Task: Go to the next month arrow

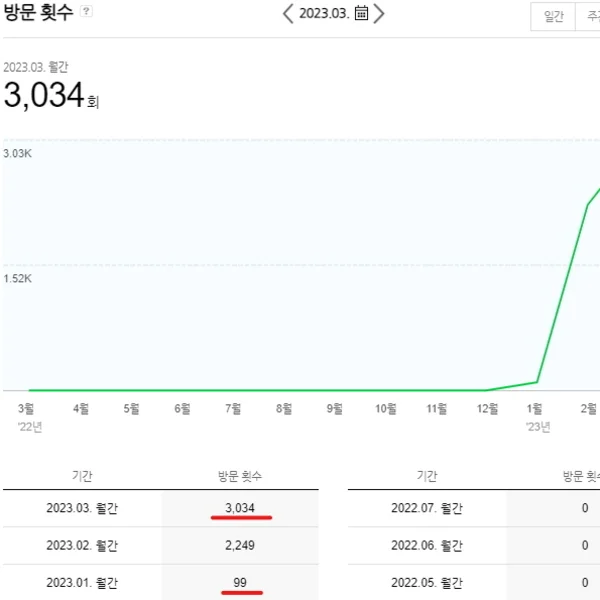Action: 378,13
